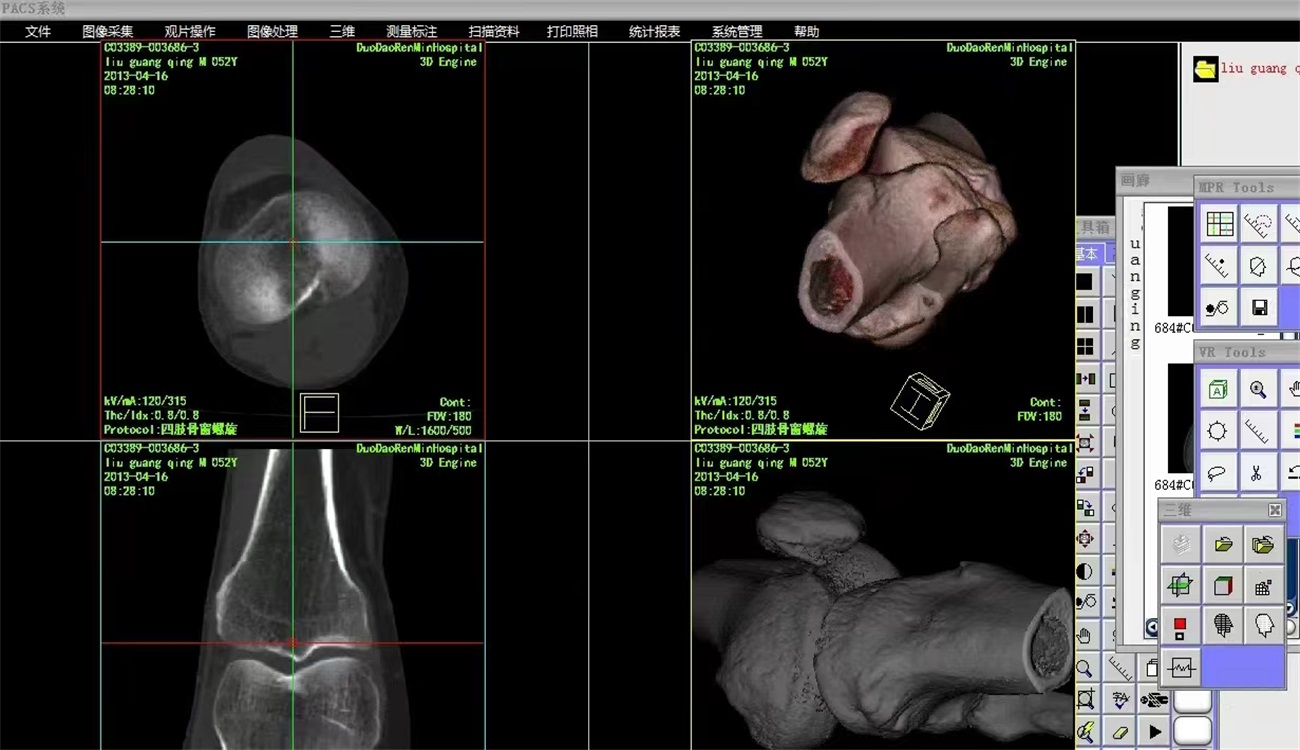This screenshot has width=1300, height=750.
Task: Click the contrast half-circle icon in toolbox
Action: pos(1085,572)
